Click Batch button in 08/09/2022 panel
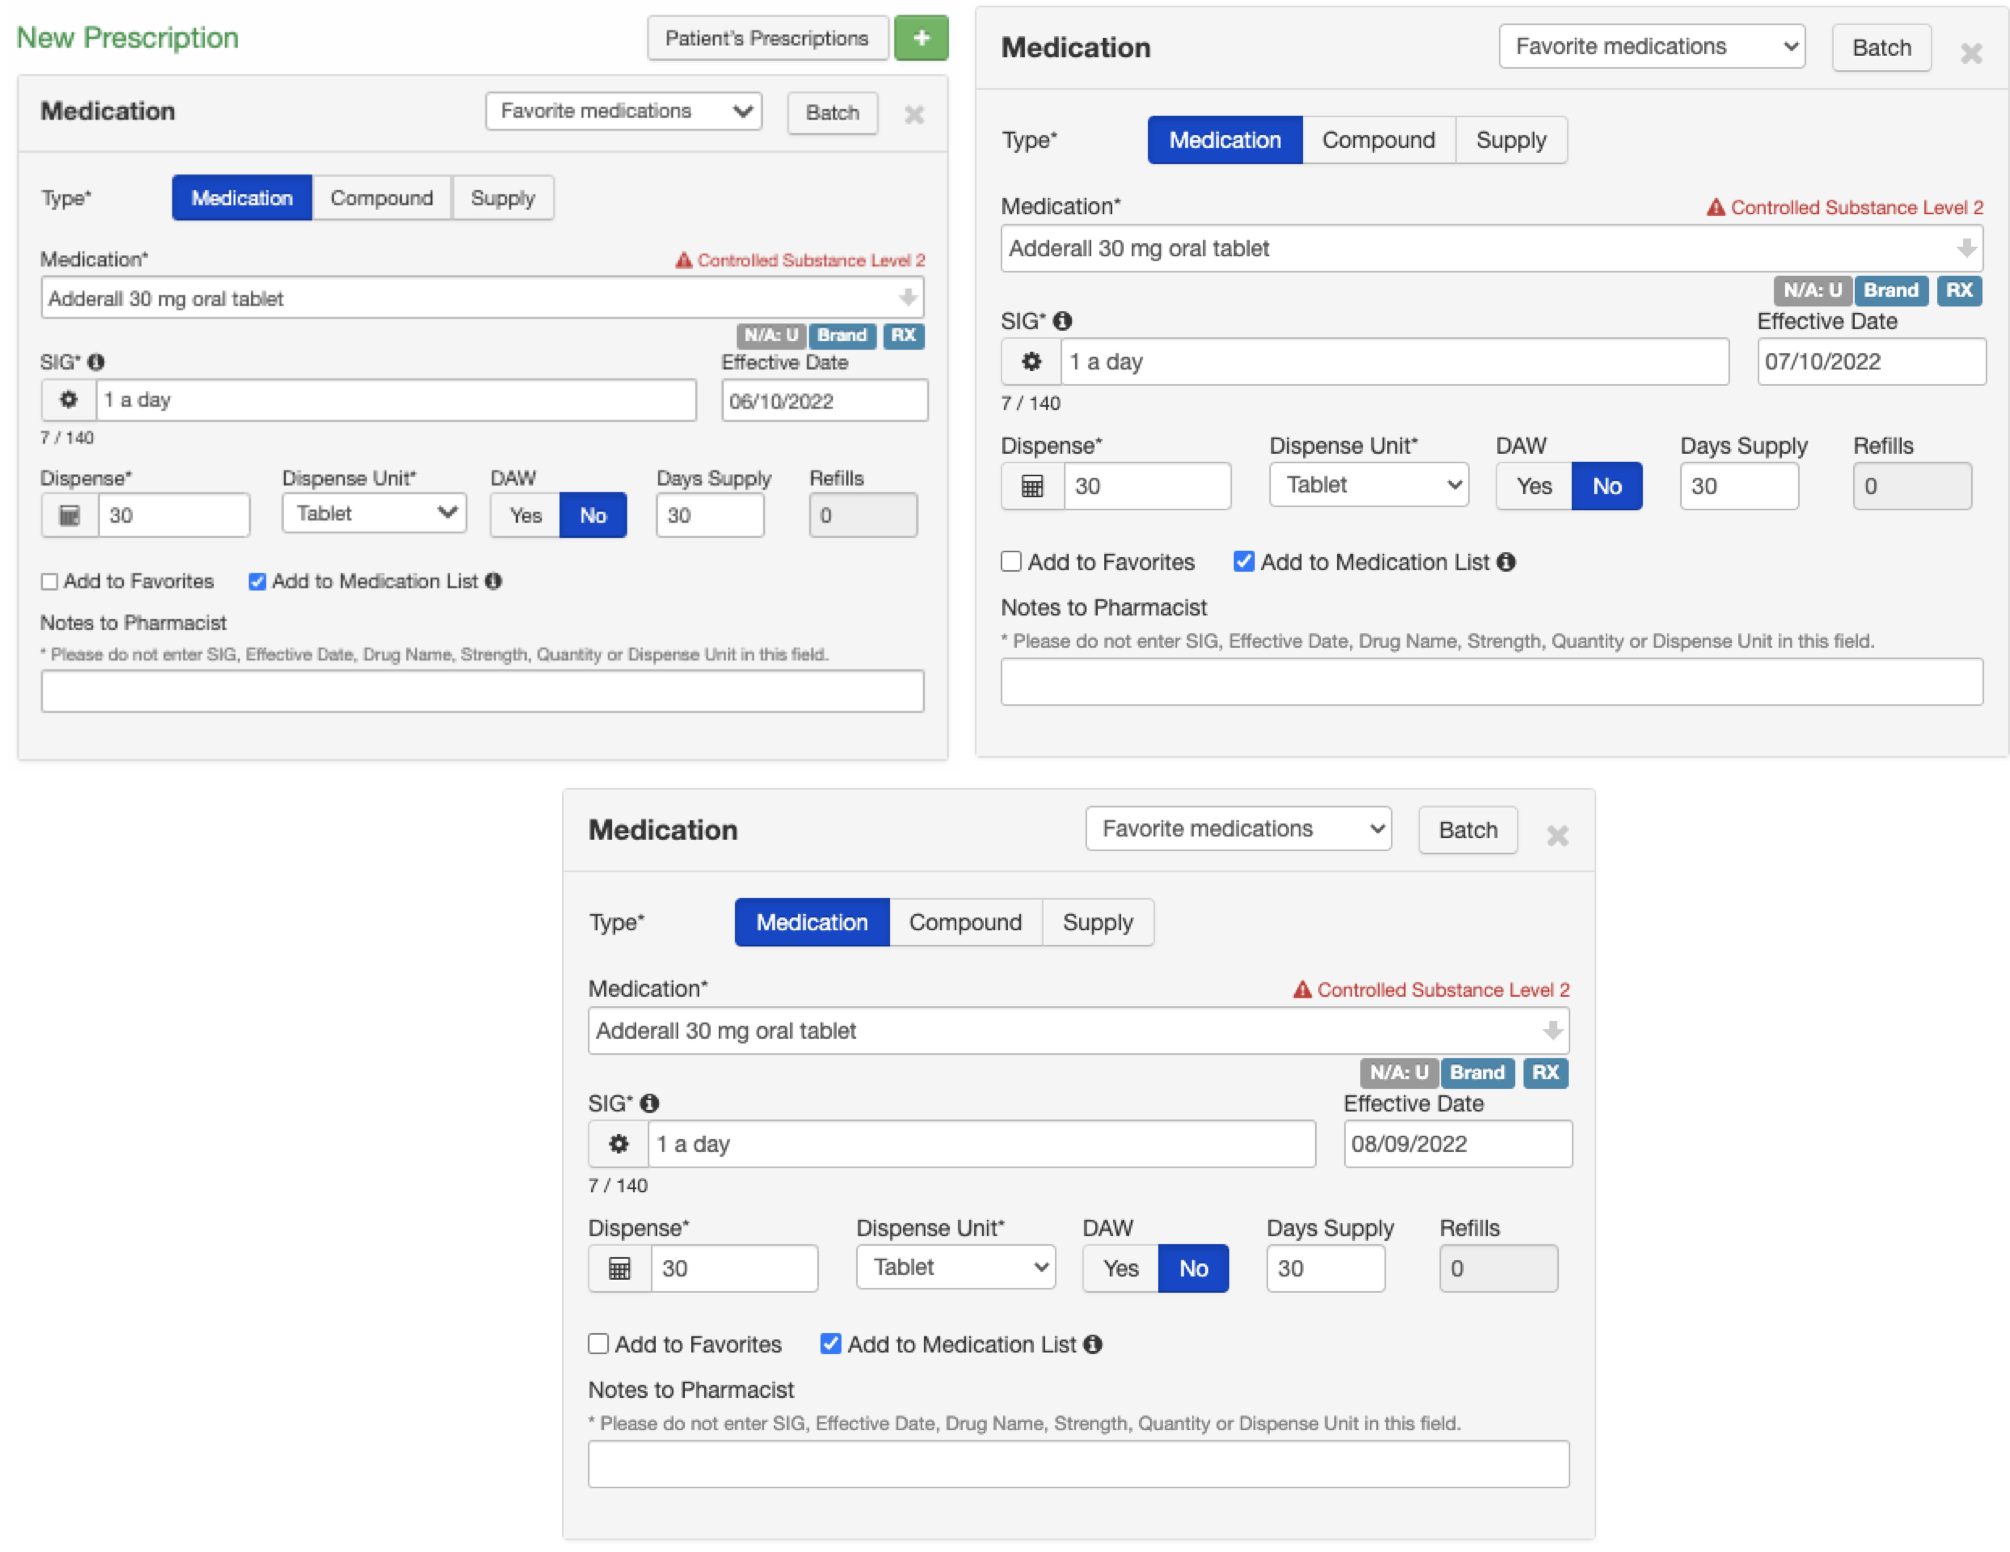 point(1468,830)
